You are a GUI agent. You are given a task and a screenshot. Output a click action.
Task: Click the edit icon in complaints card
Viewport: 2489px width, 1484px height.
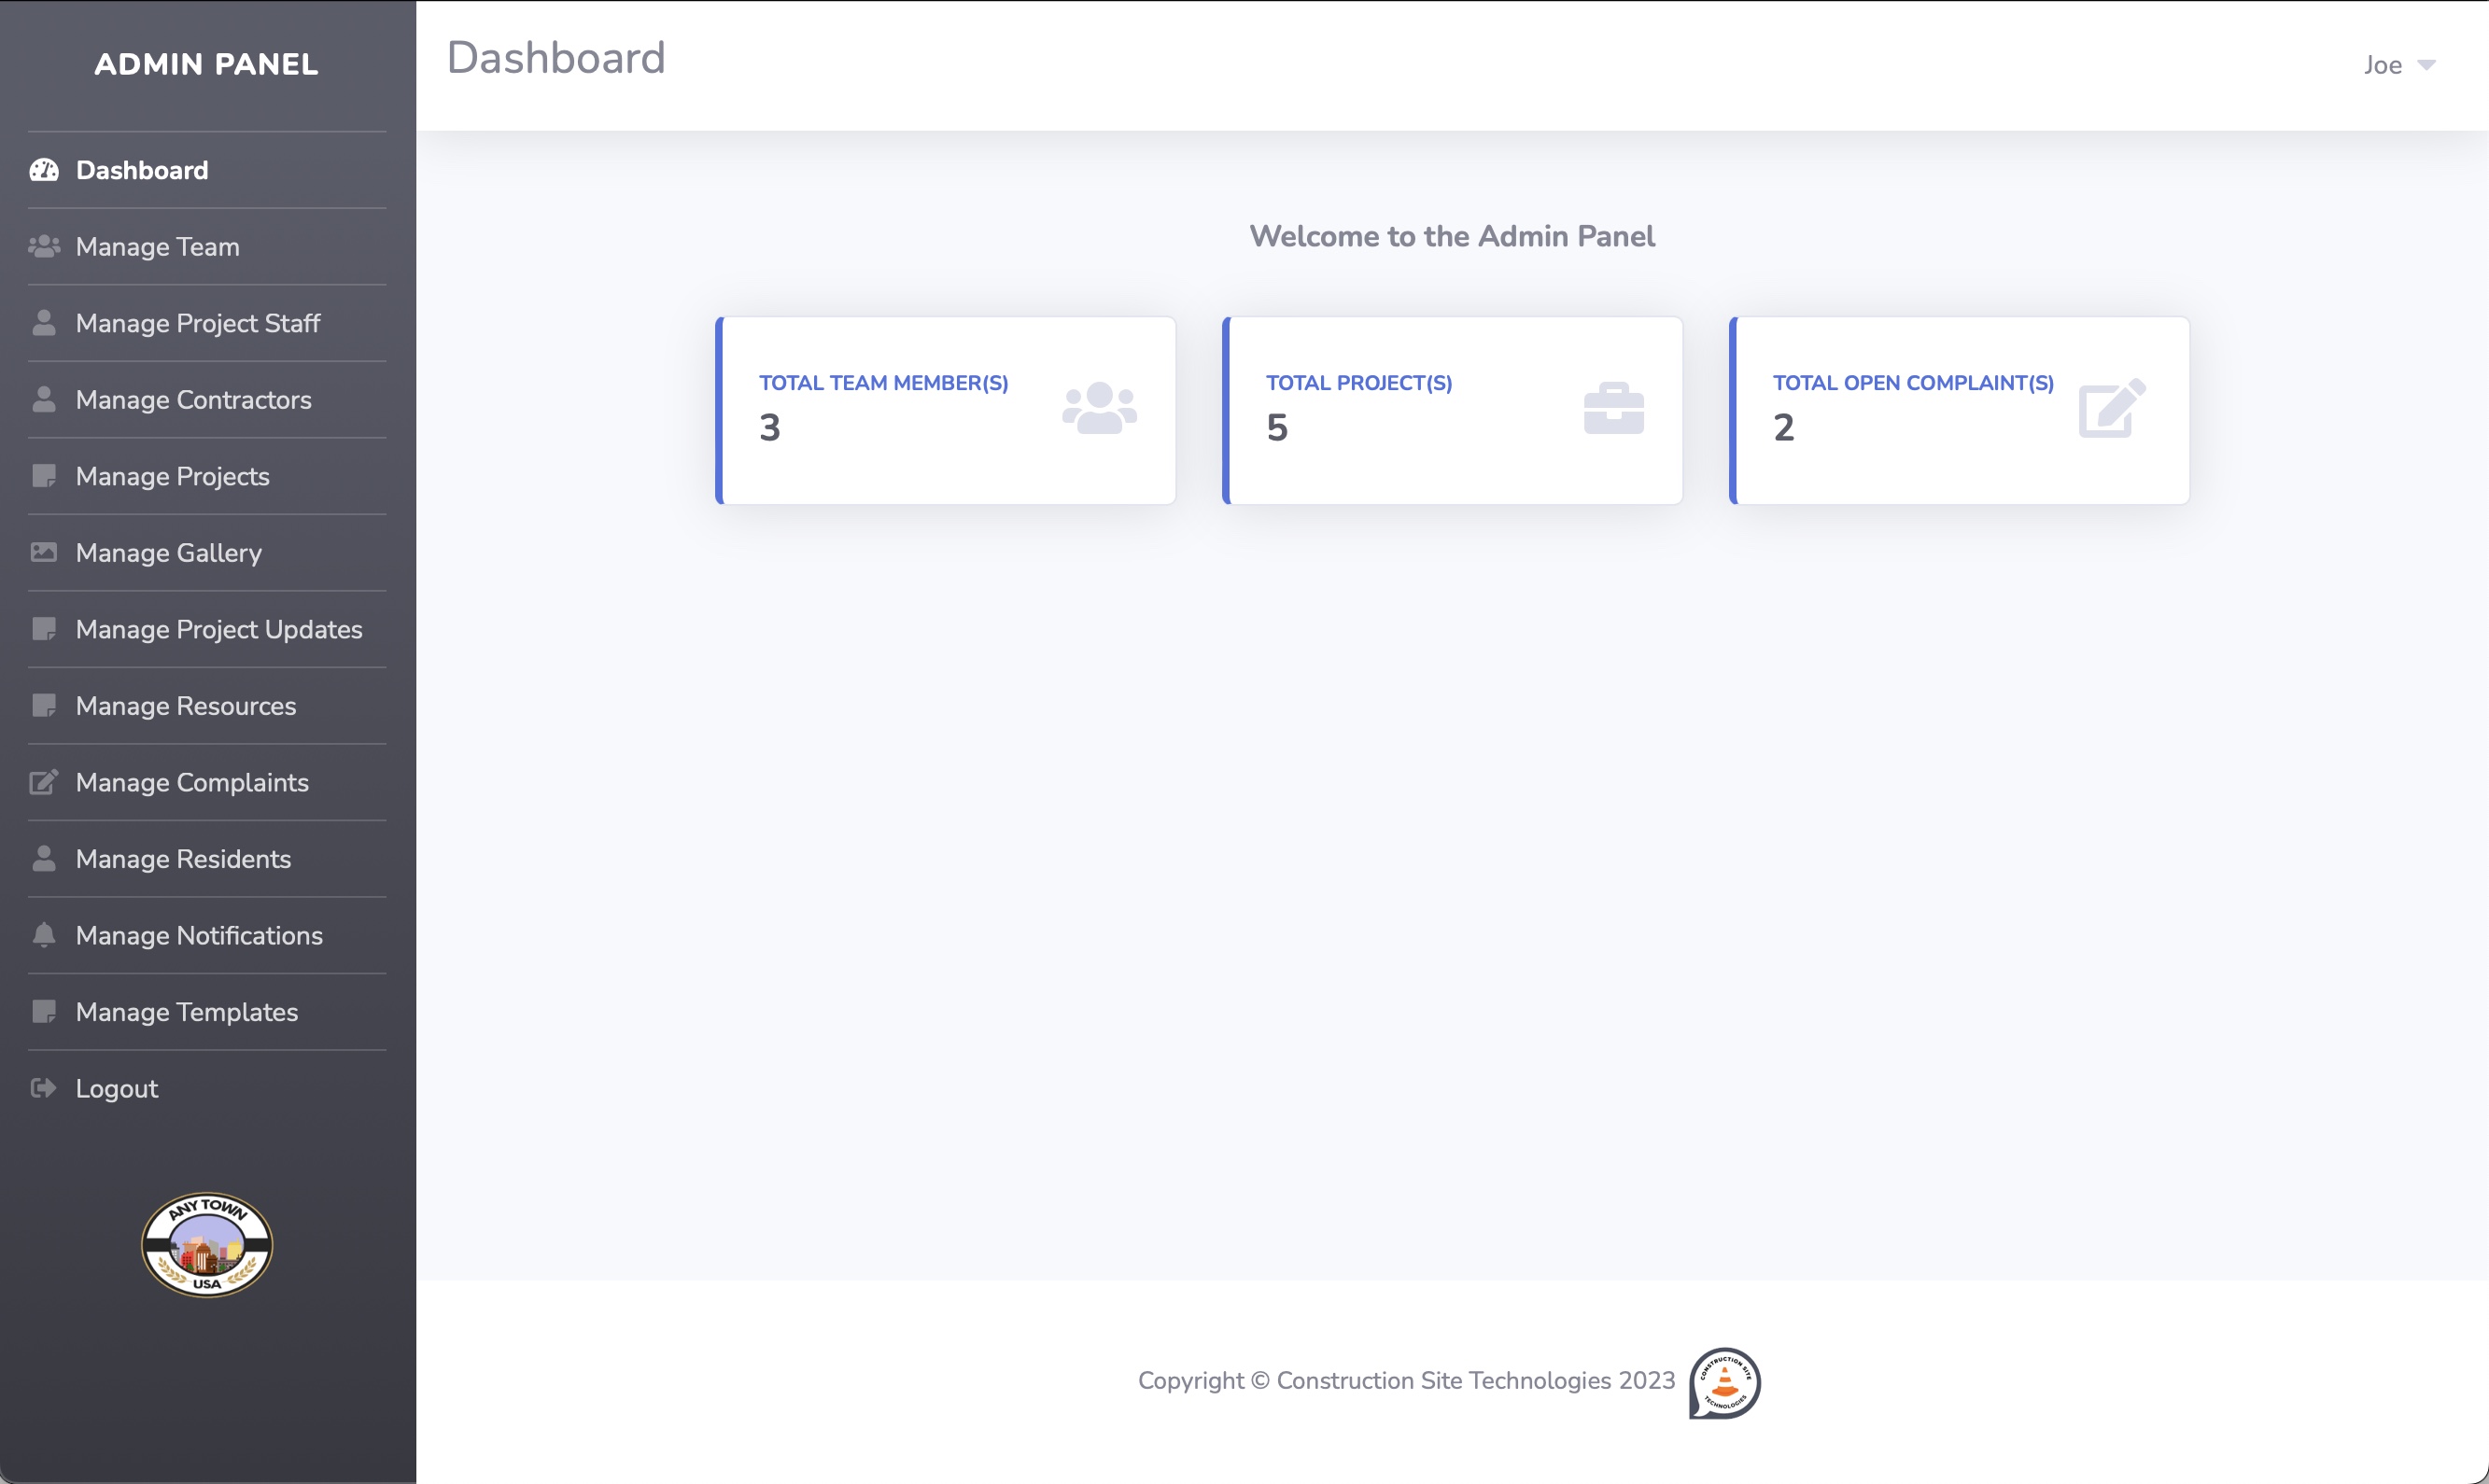point(2112,408)
